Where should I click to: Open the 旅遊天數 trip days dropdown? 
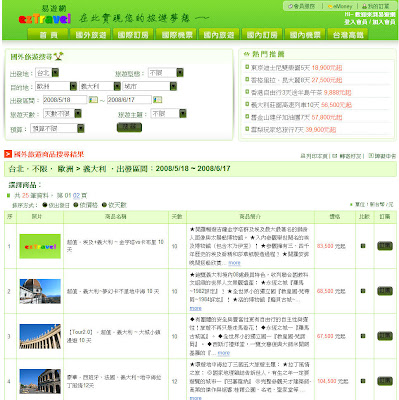pyautogui.click(x=62, y=114)
